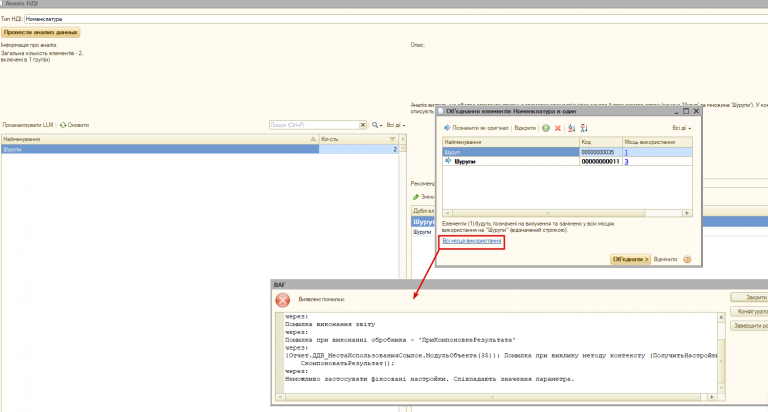
Task: Clear the search field with its X button
Action: [363, 125]
